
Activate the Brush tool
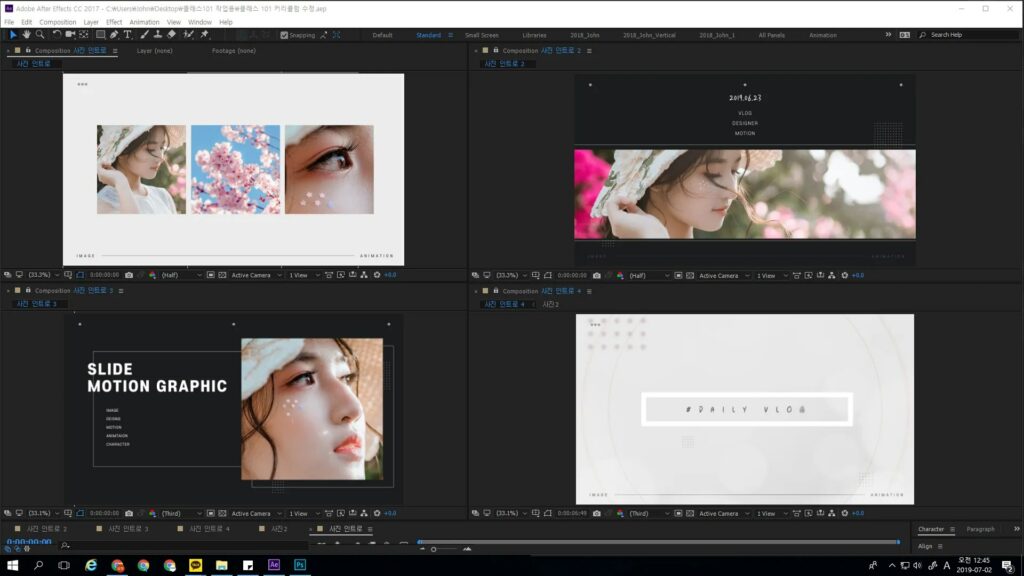click(144, 35)
